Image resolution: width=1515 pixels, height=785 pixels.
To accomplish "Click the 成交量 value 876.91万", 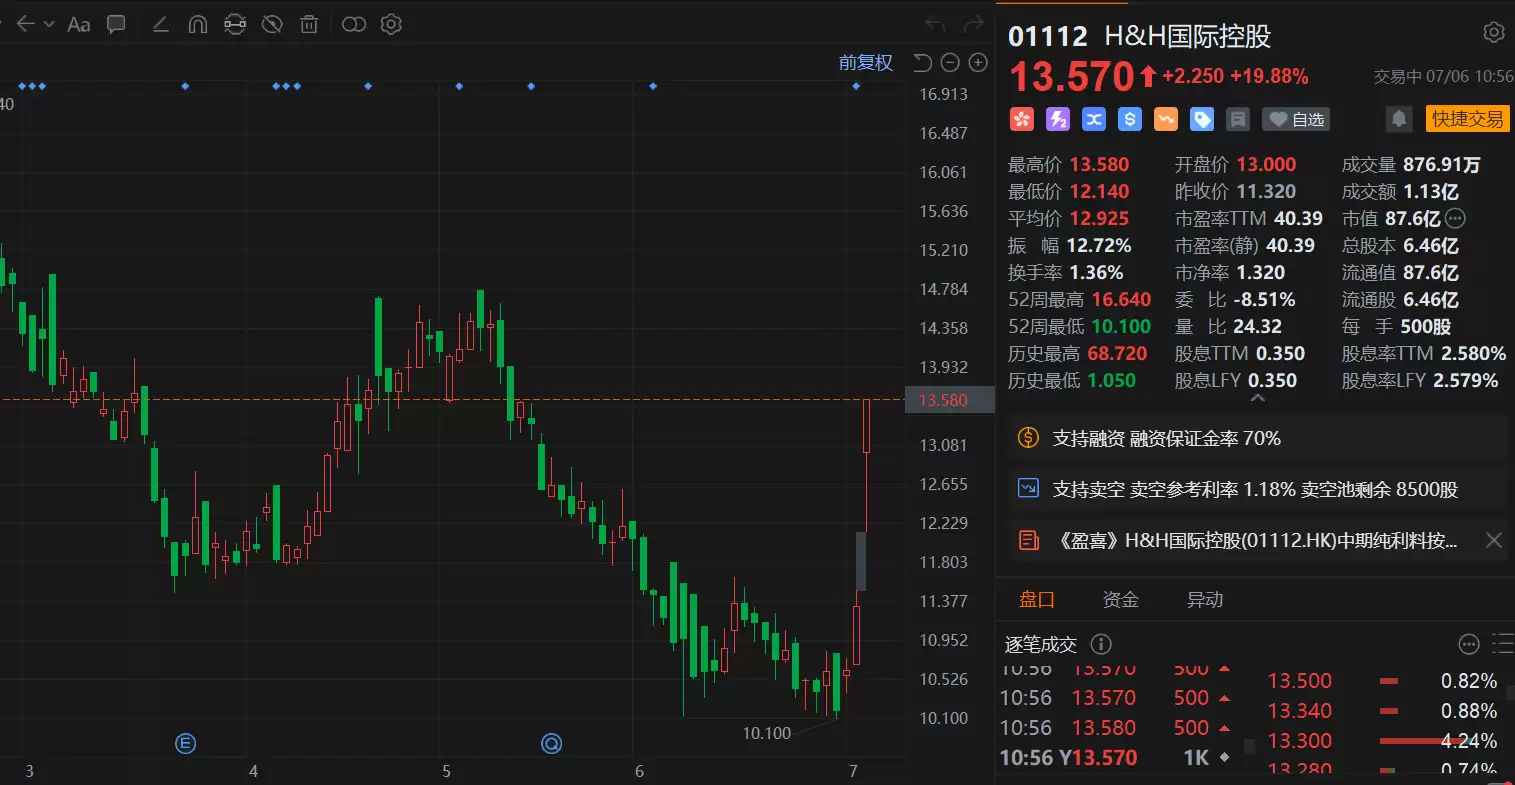I will click(1442, 165).
